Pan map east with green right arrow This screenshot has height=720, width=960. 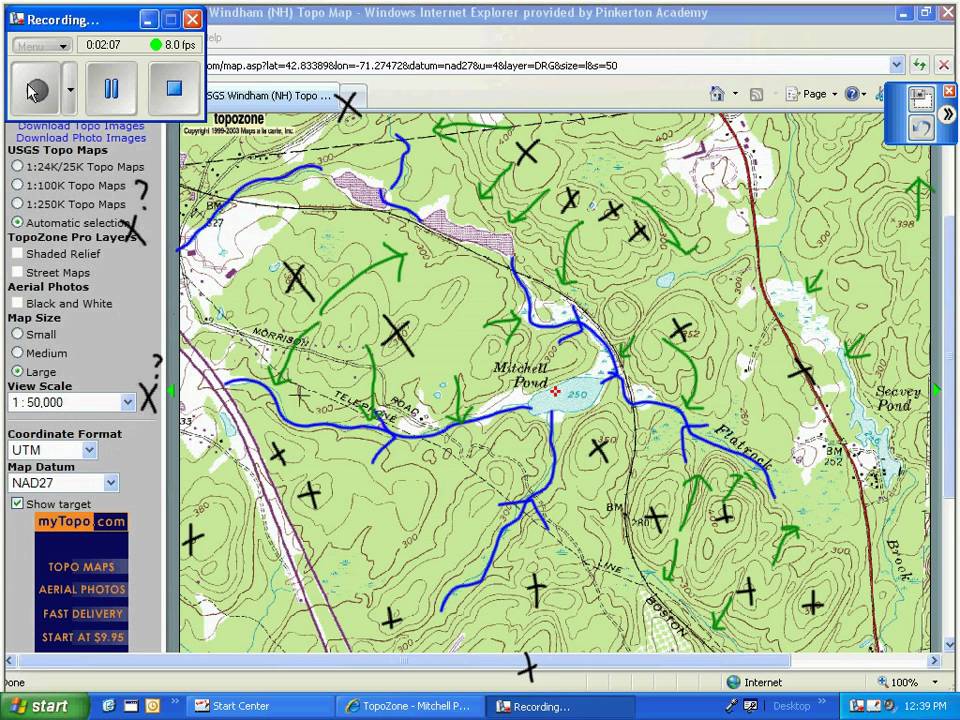[x=937, y=390]
